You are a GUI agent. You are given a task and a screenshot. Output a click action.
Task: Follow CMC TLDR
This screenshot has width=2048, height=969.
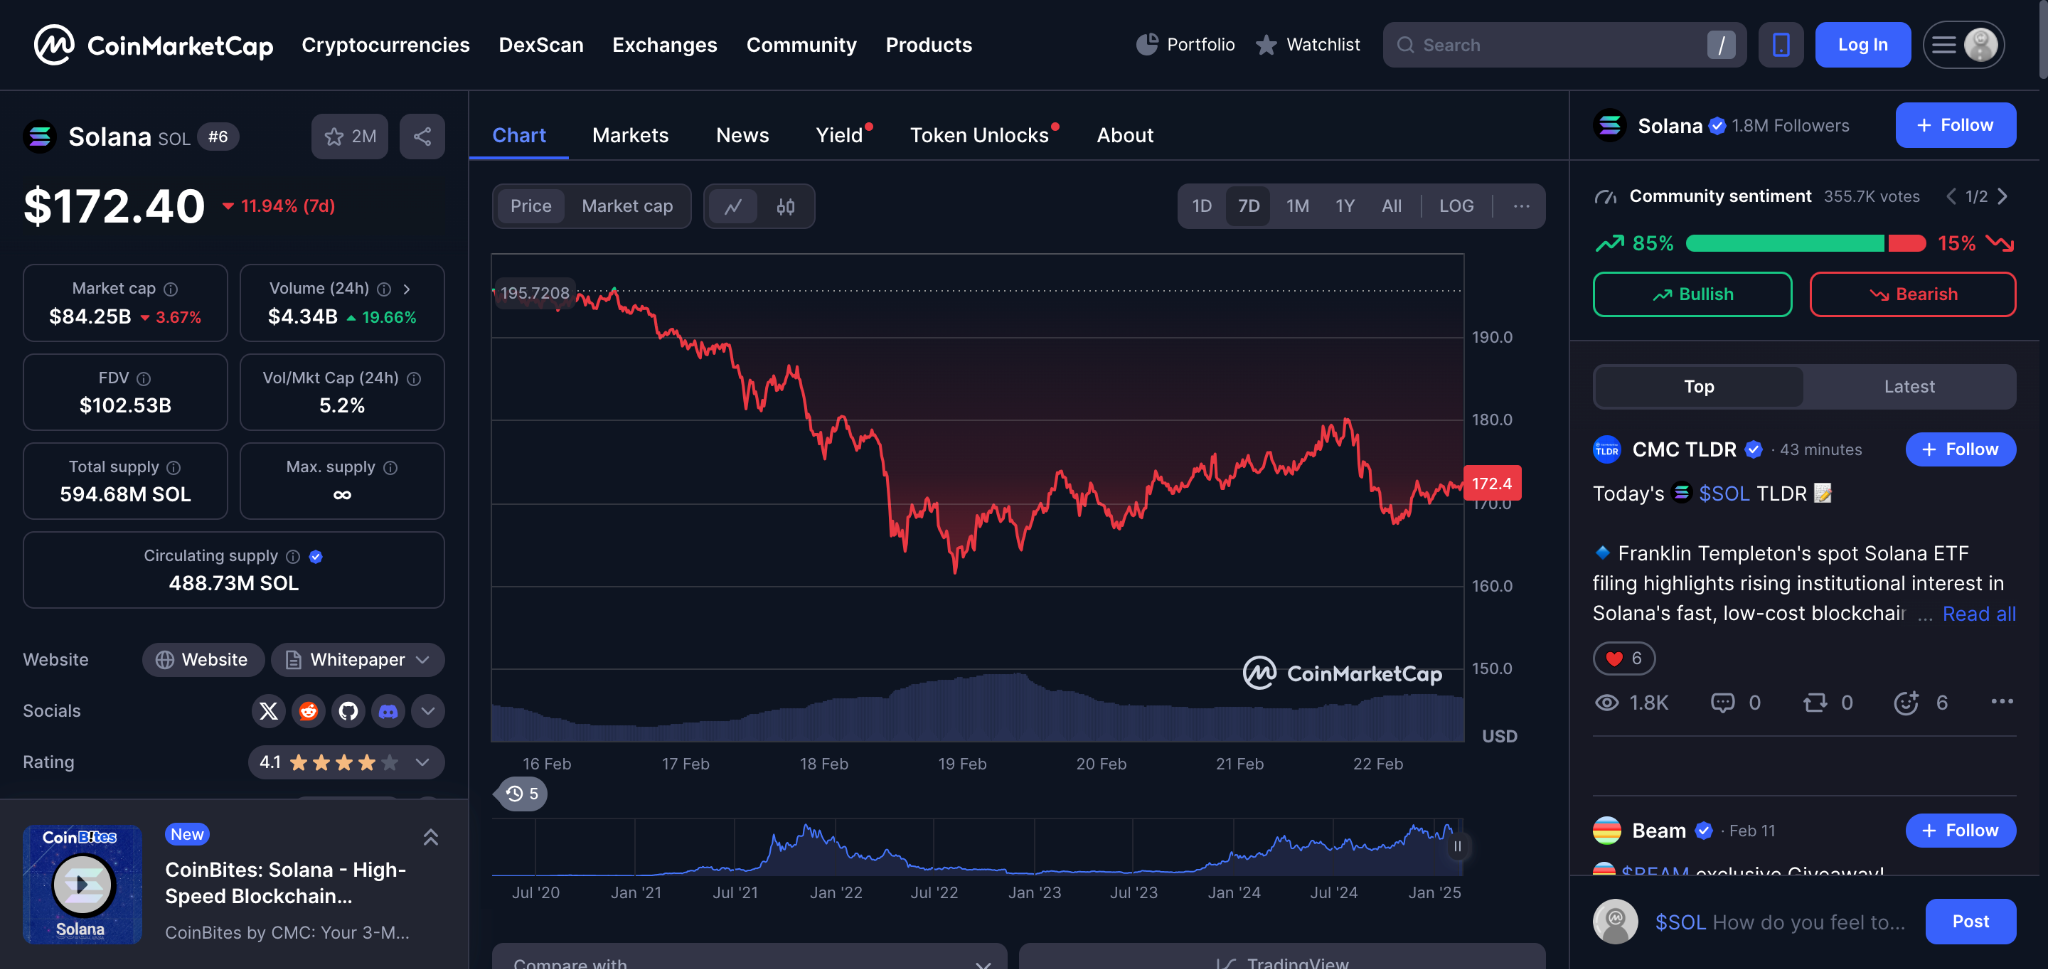click(x=1961, y=450)
